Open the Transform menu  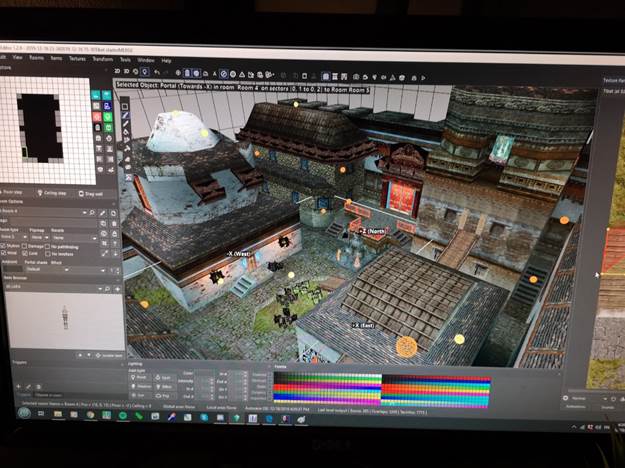click(102, 60)
